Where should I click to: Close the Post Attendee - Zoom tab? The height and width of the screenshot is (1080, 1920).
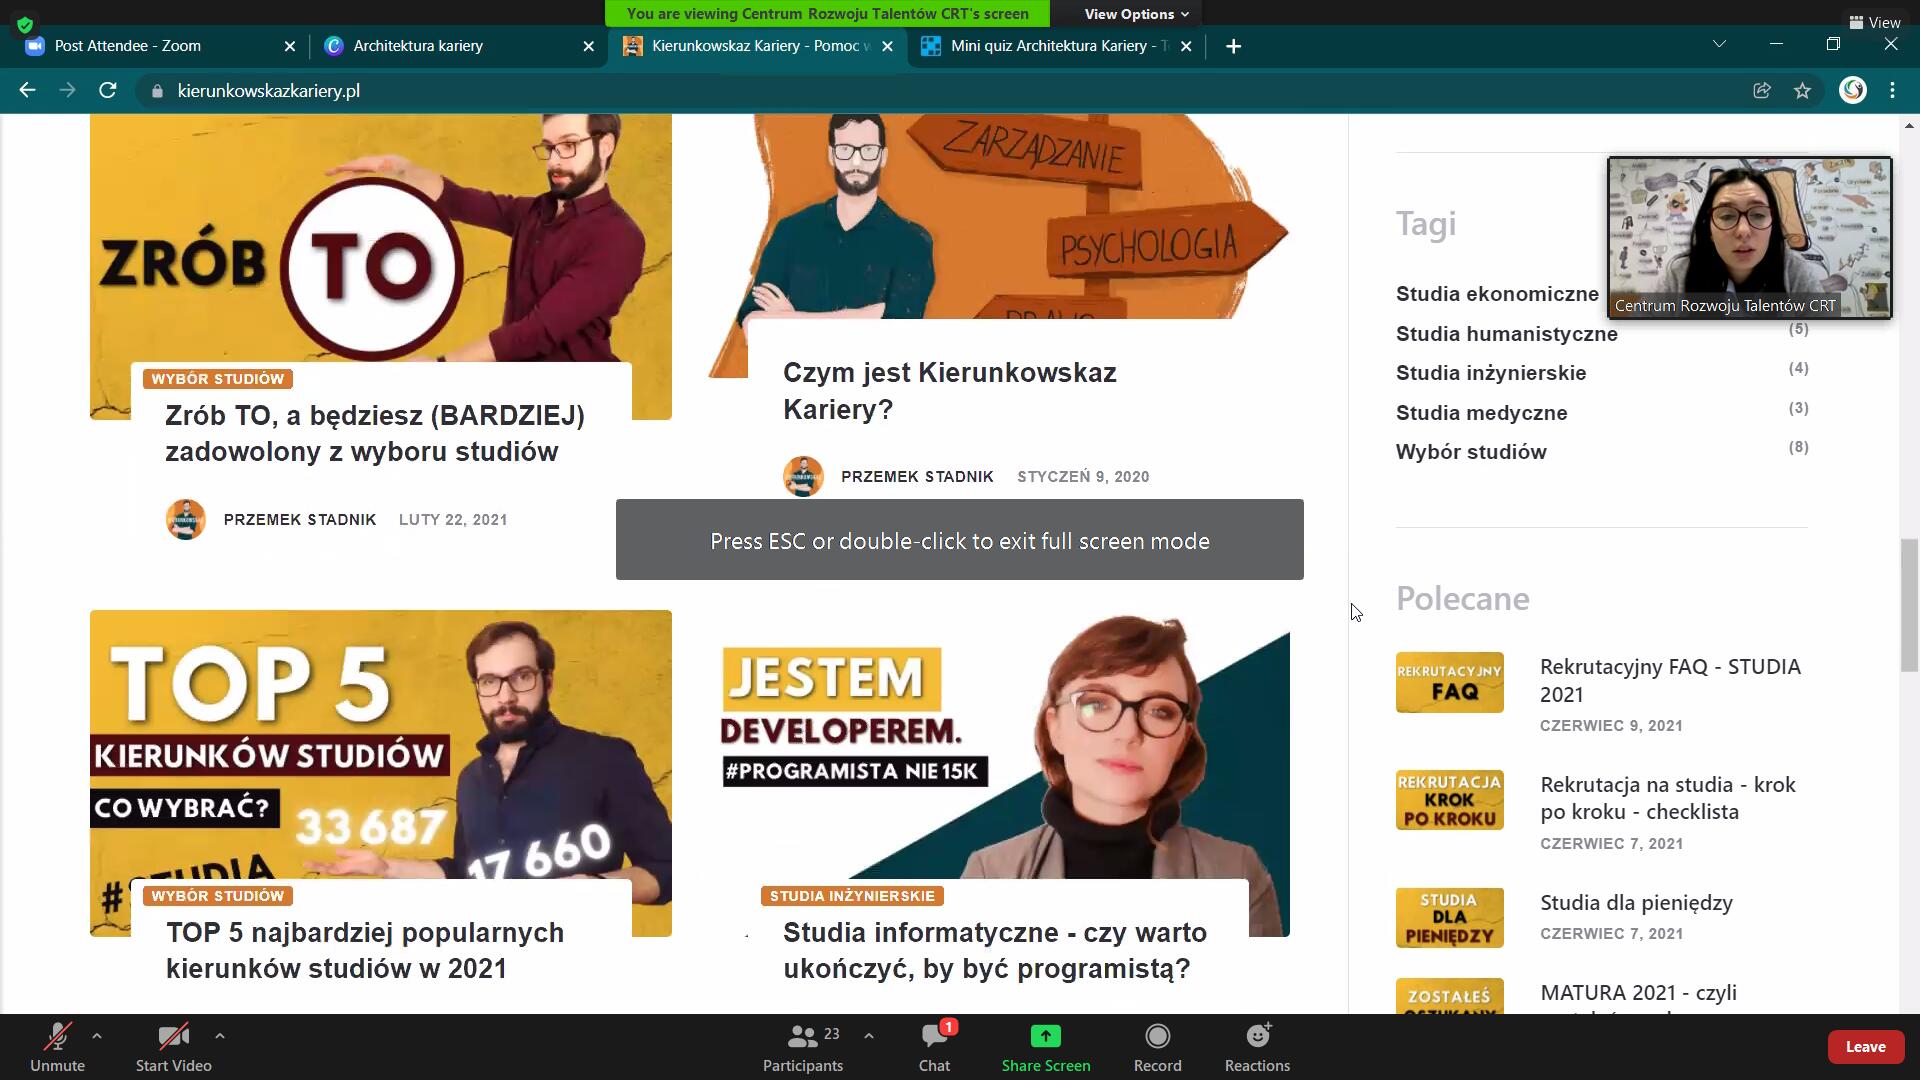point(290,46)
